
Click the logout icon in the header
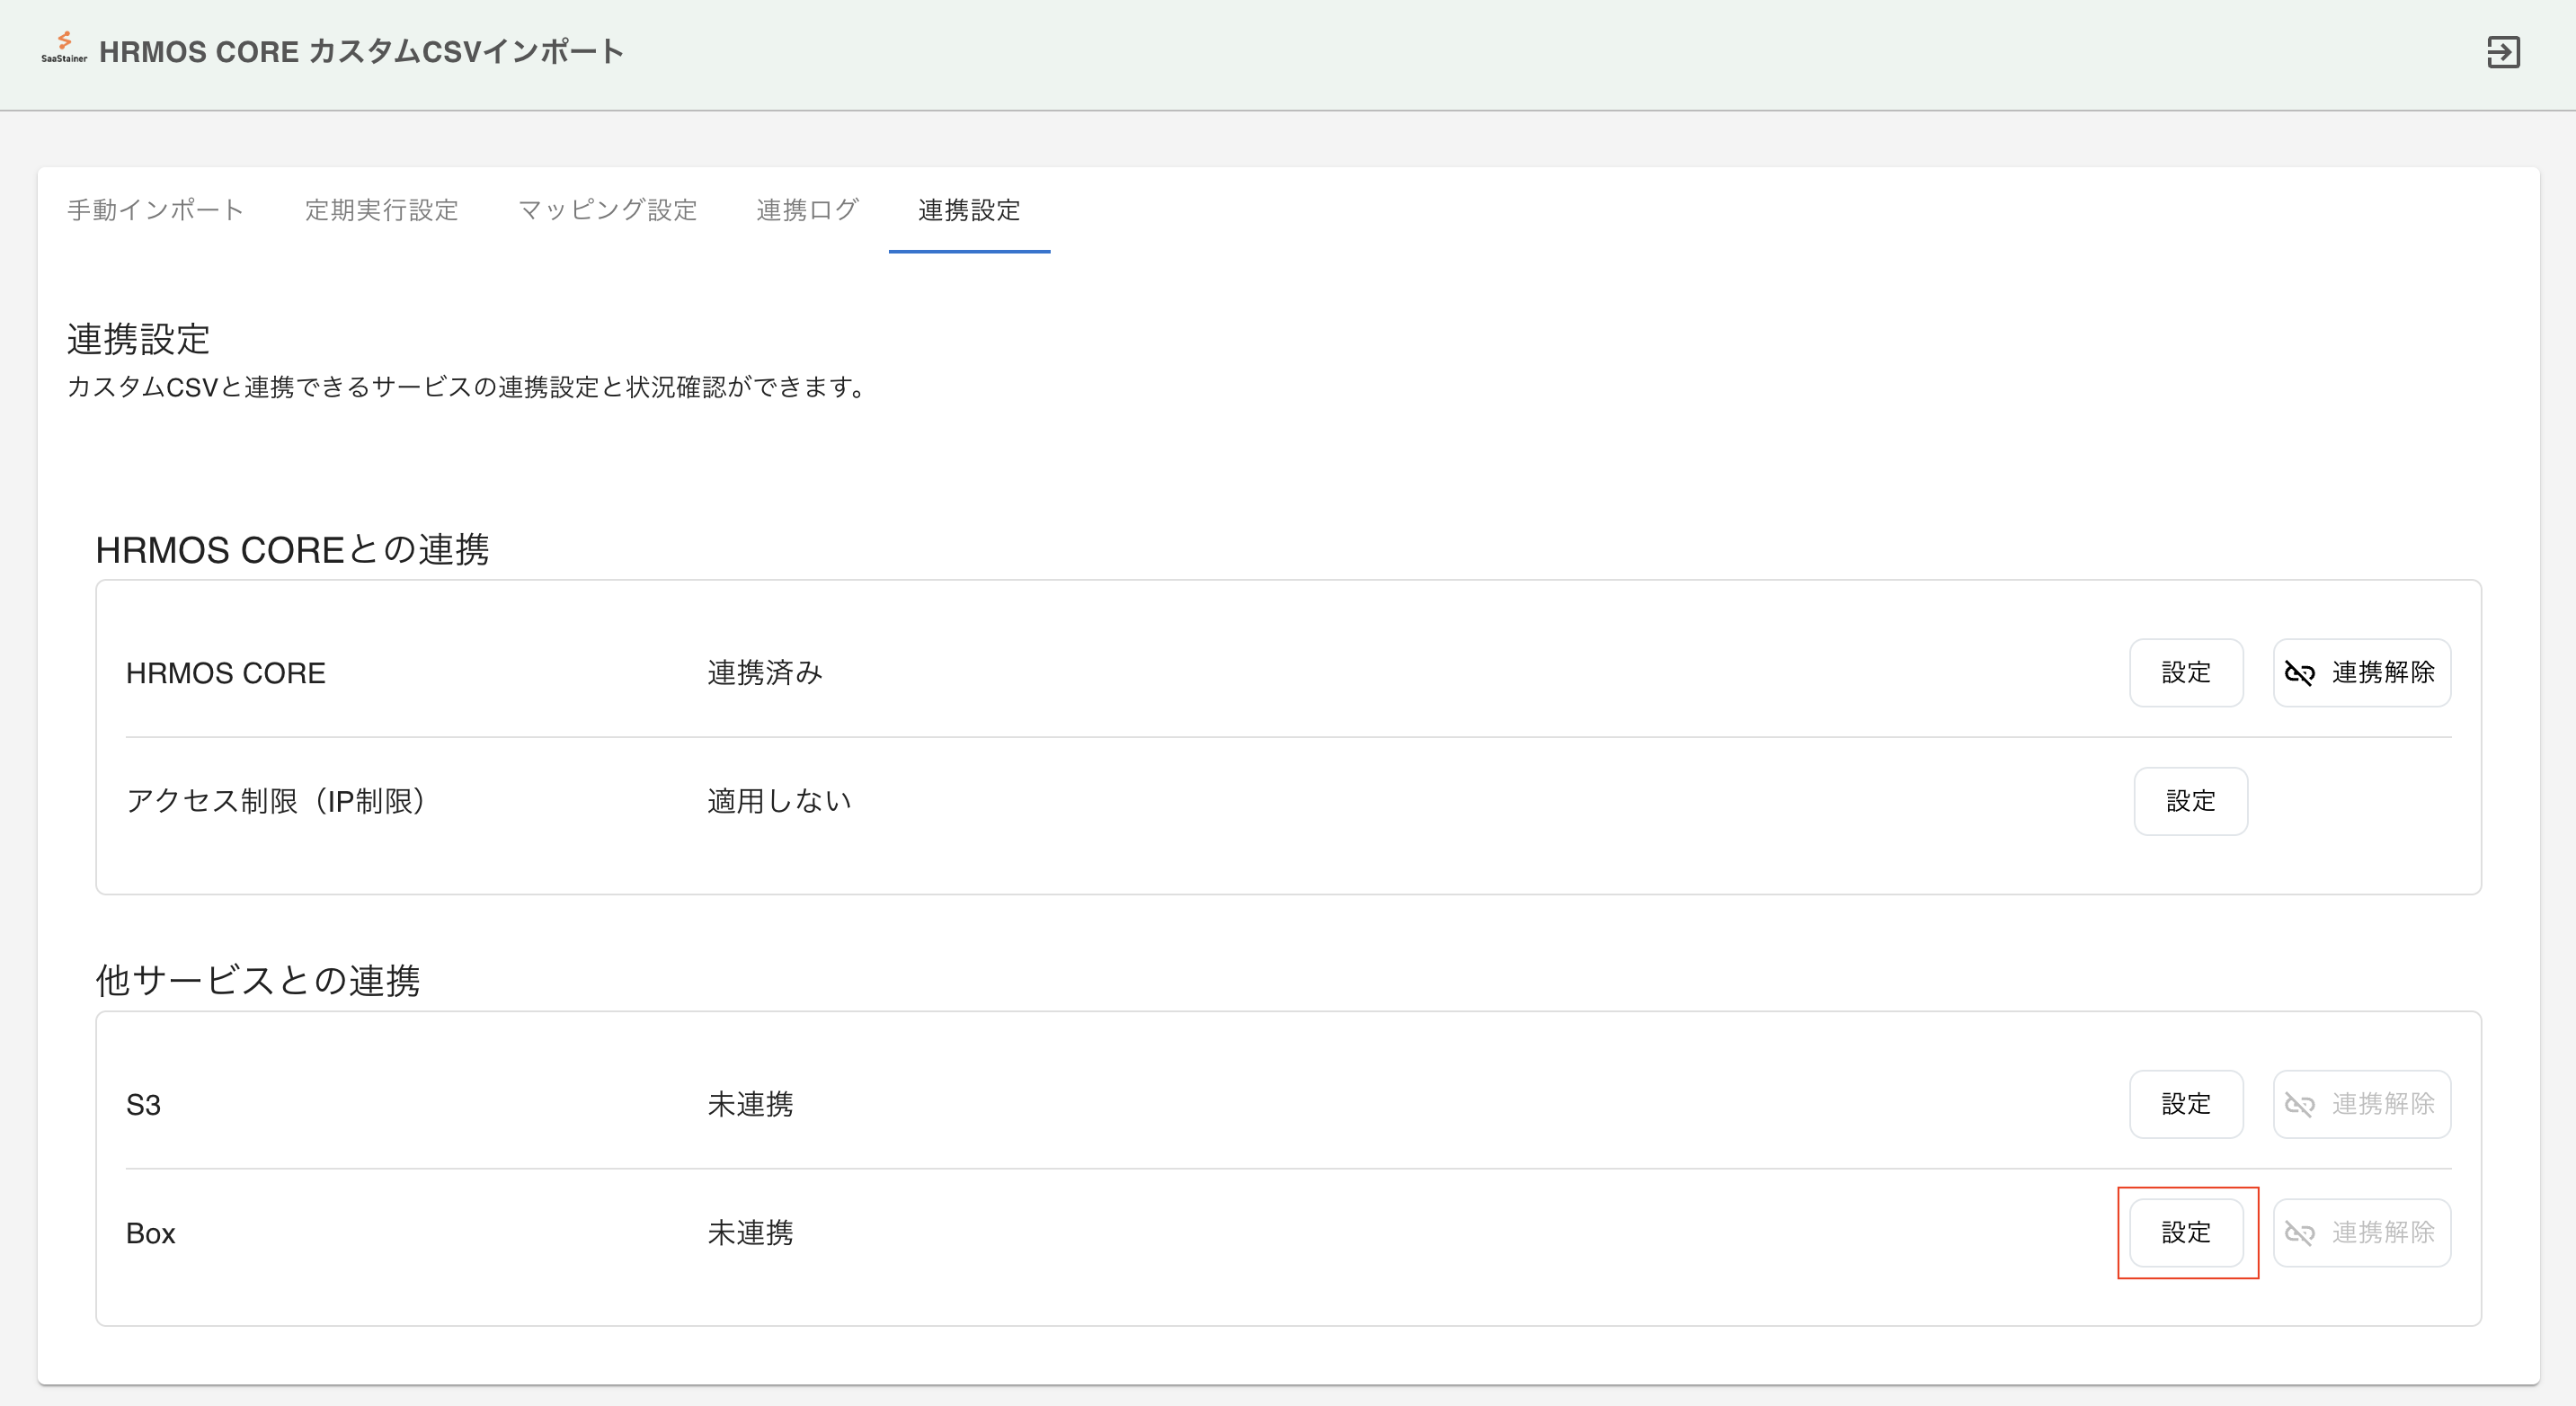pyautogui.click(x=2503, y=52)
